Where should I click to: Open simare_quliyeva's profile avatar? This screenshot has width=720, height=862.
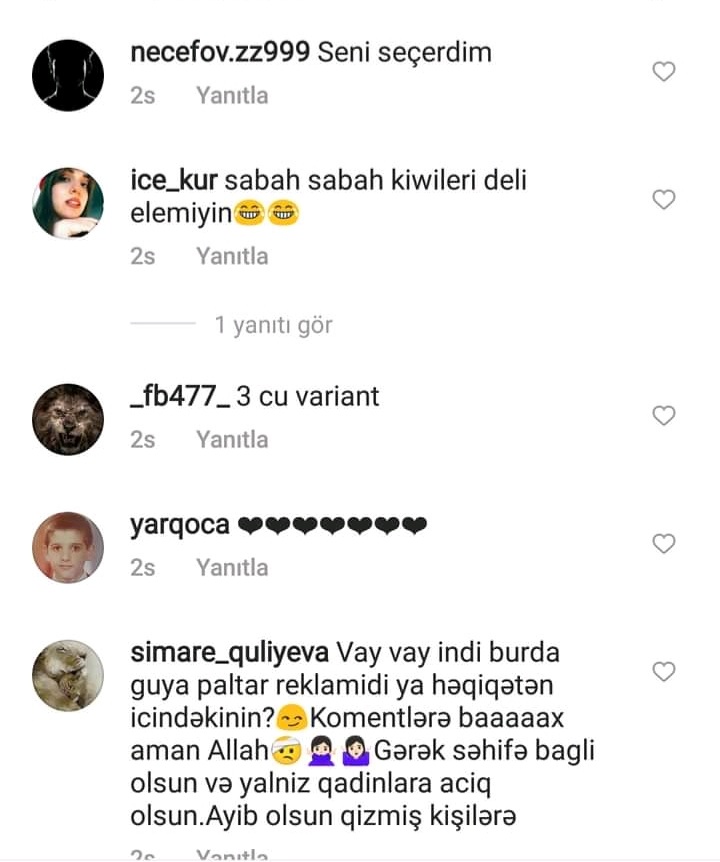pos(68,675)
